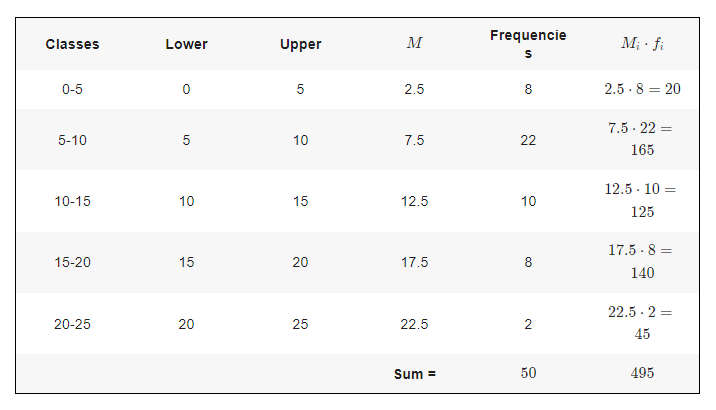716x410 pixels.
Task: Select the Lower column header
Action: click(x=186, y=45)
